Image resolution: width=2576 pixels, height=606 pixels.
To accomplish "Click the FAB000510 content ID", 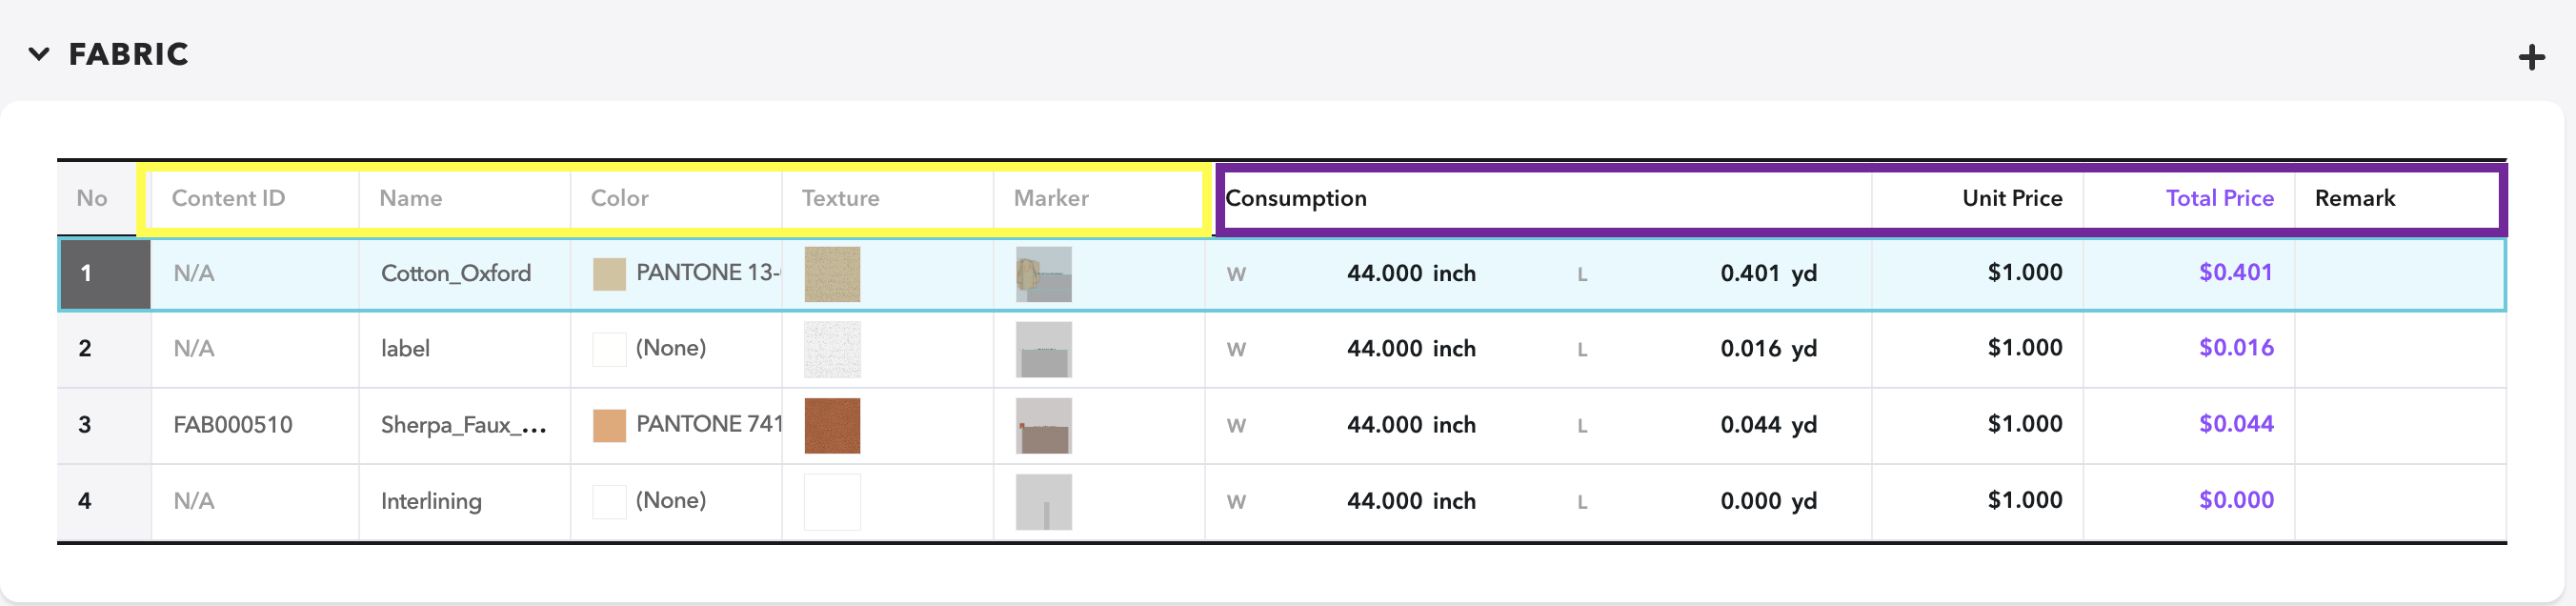I will click(233, 425).
